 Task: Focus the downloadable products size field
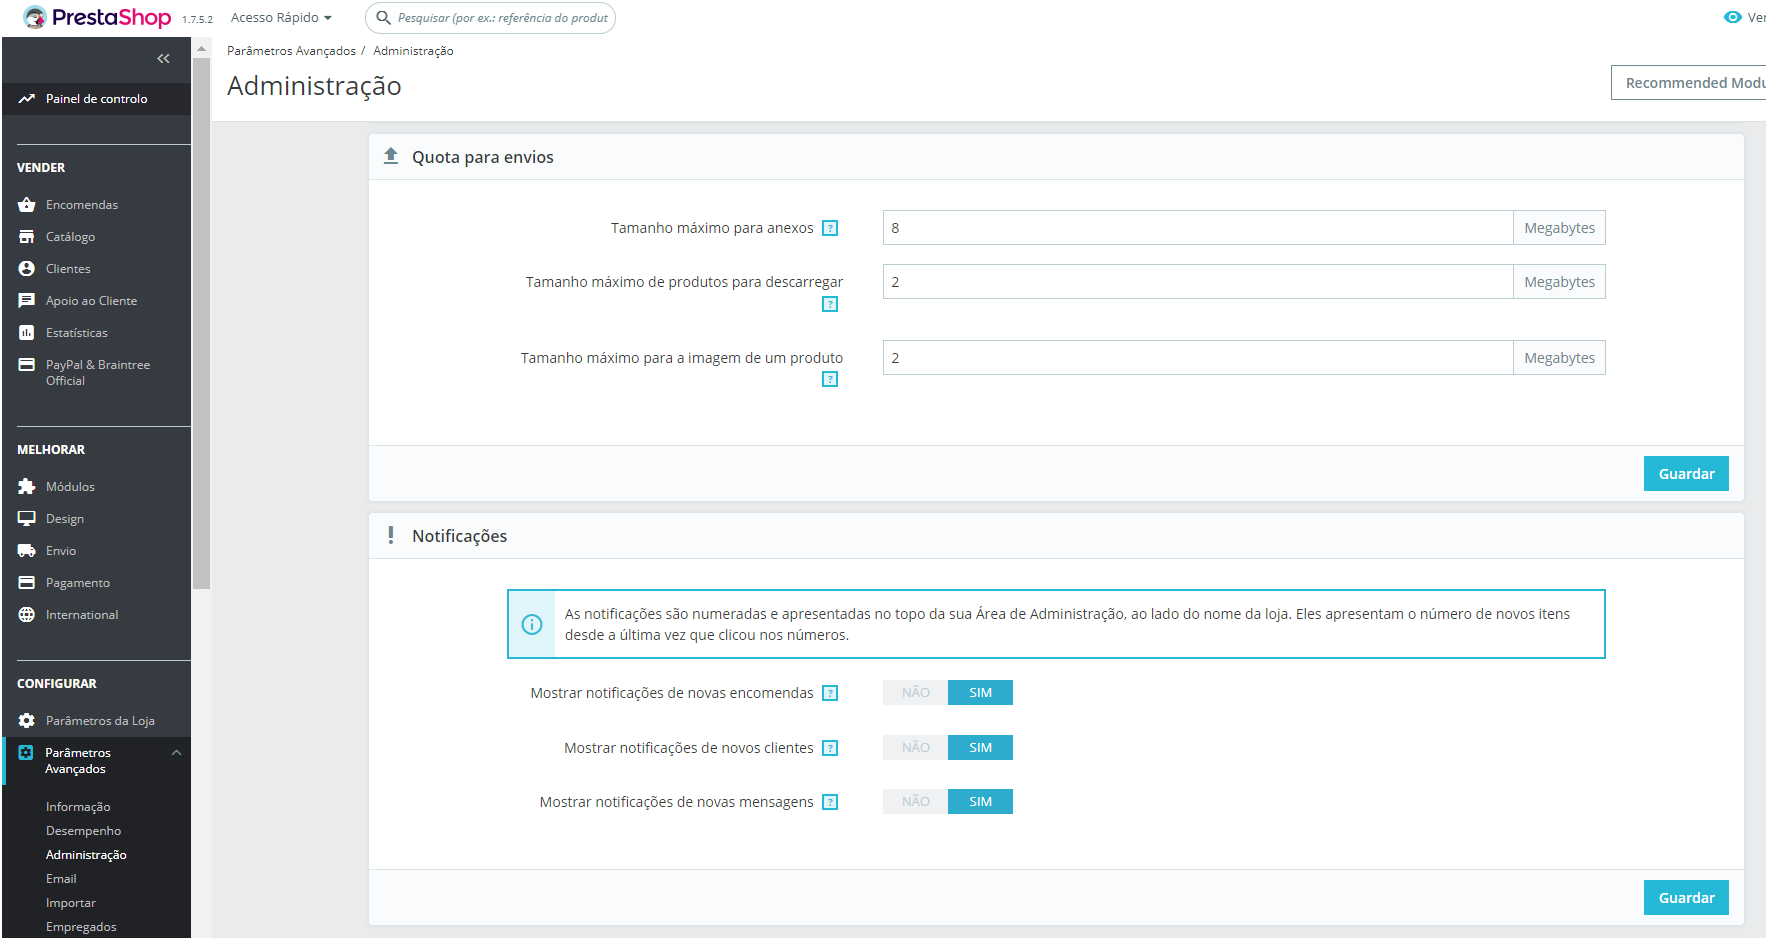coord(1198,282)
